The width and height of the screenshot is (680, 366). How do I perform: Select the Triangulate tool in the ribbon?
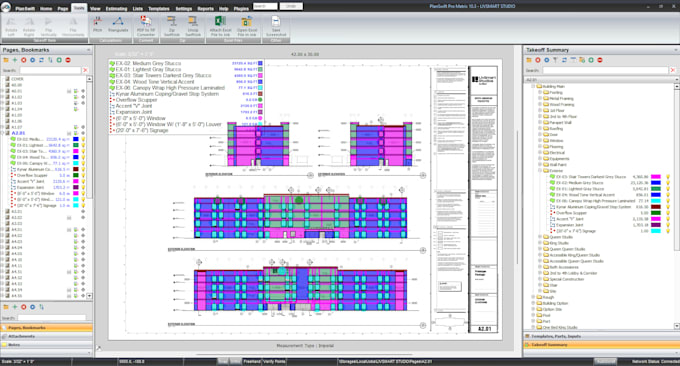point(118,22)
